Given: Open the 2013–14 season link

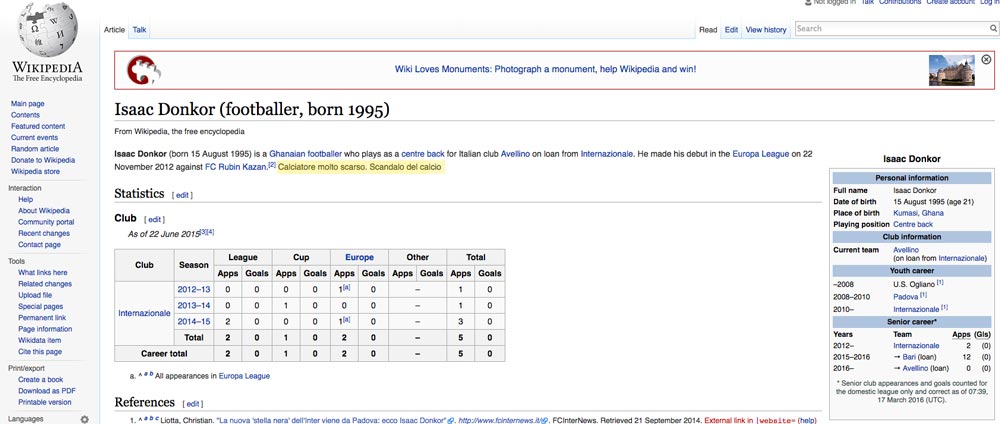Looking at the screenshot, I should click(193, 305).
